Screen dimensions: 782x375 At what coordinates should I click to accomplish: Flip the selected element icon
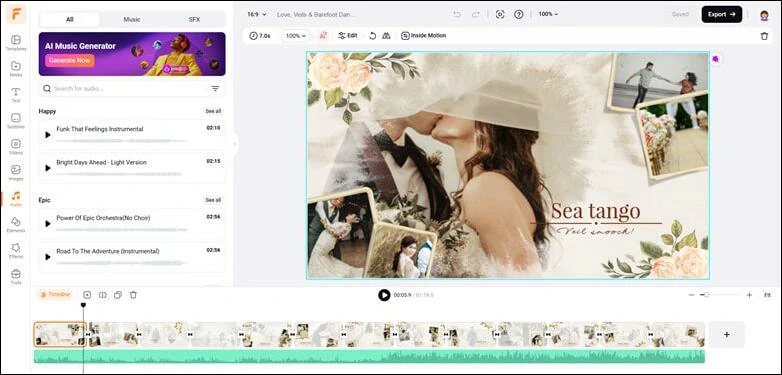tap(386, 36)
